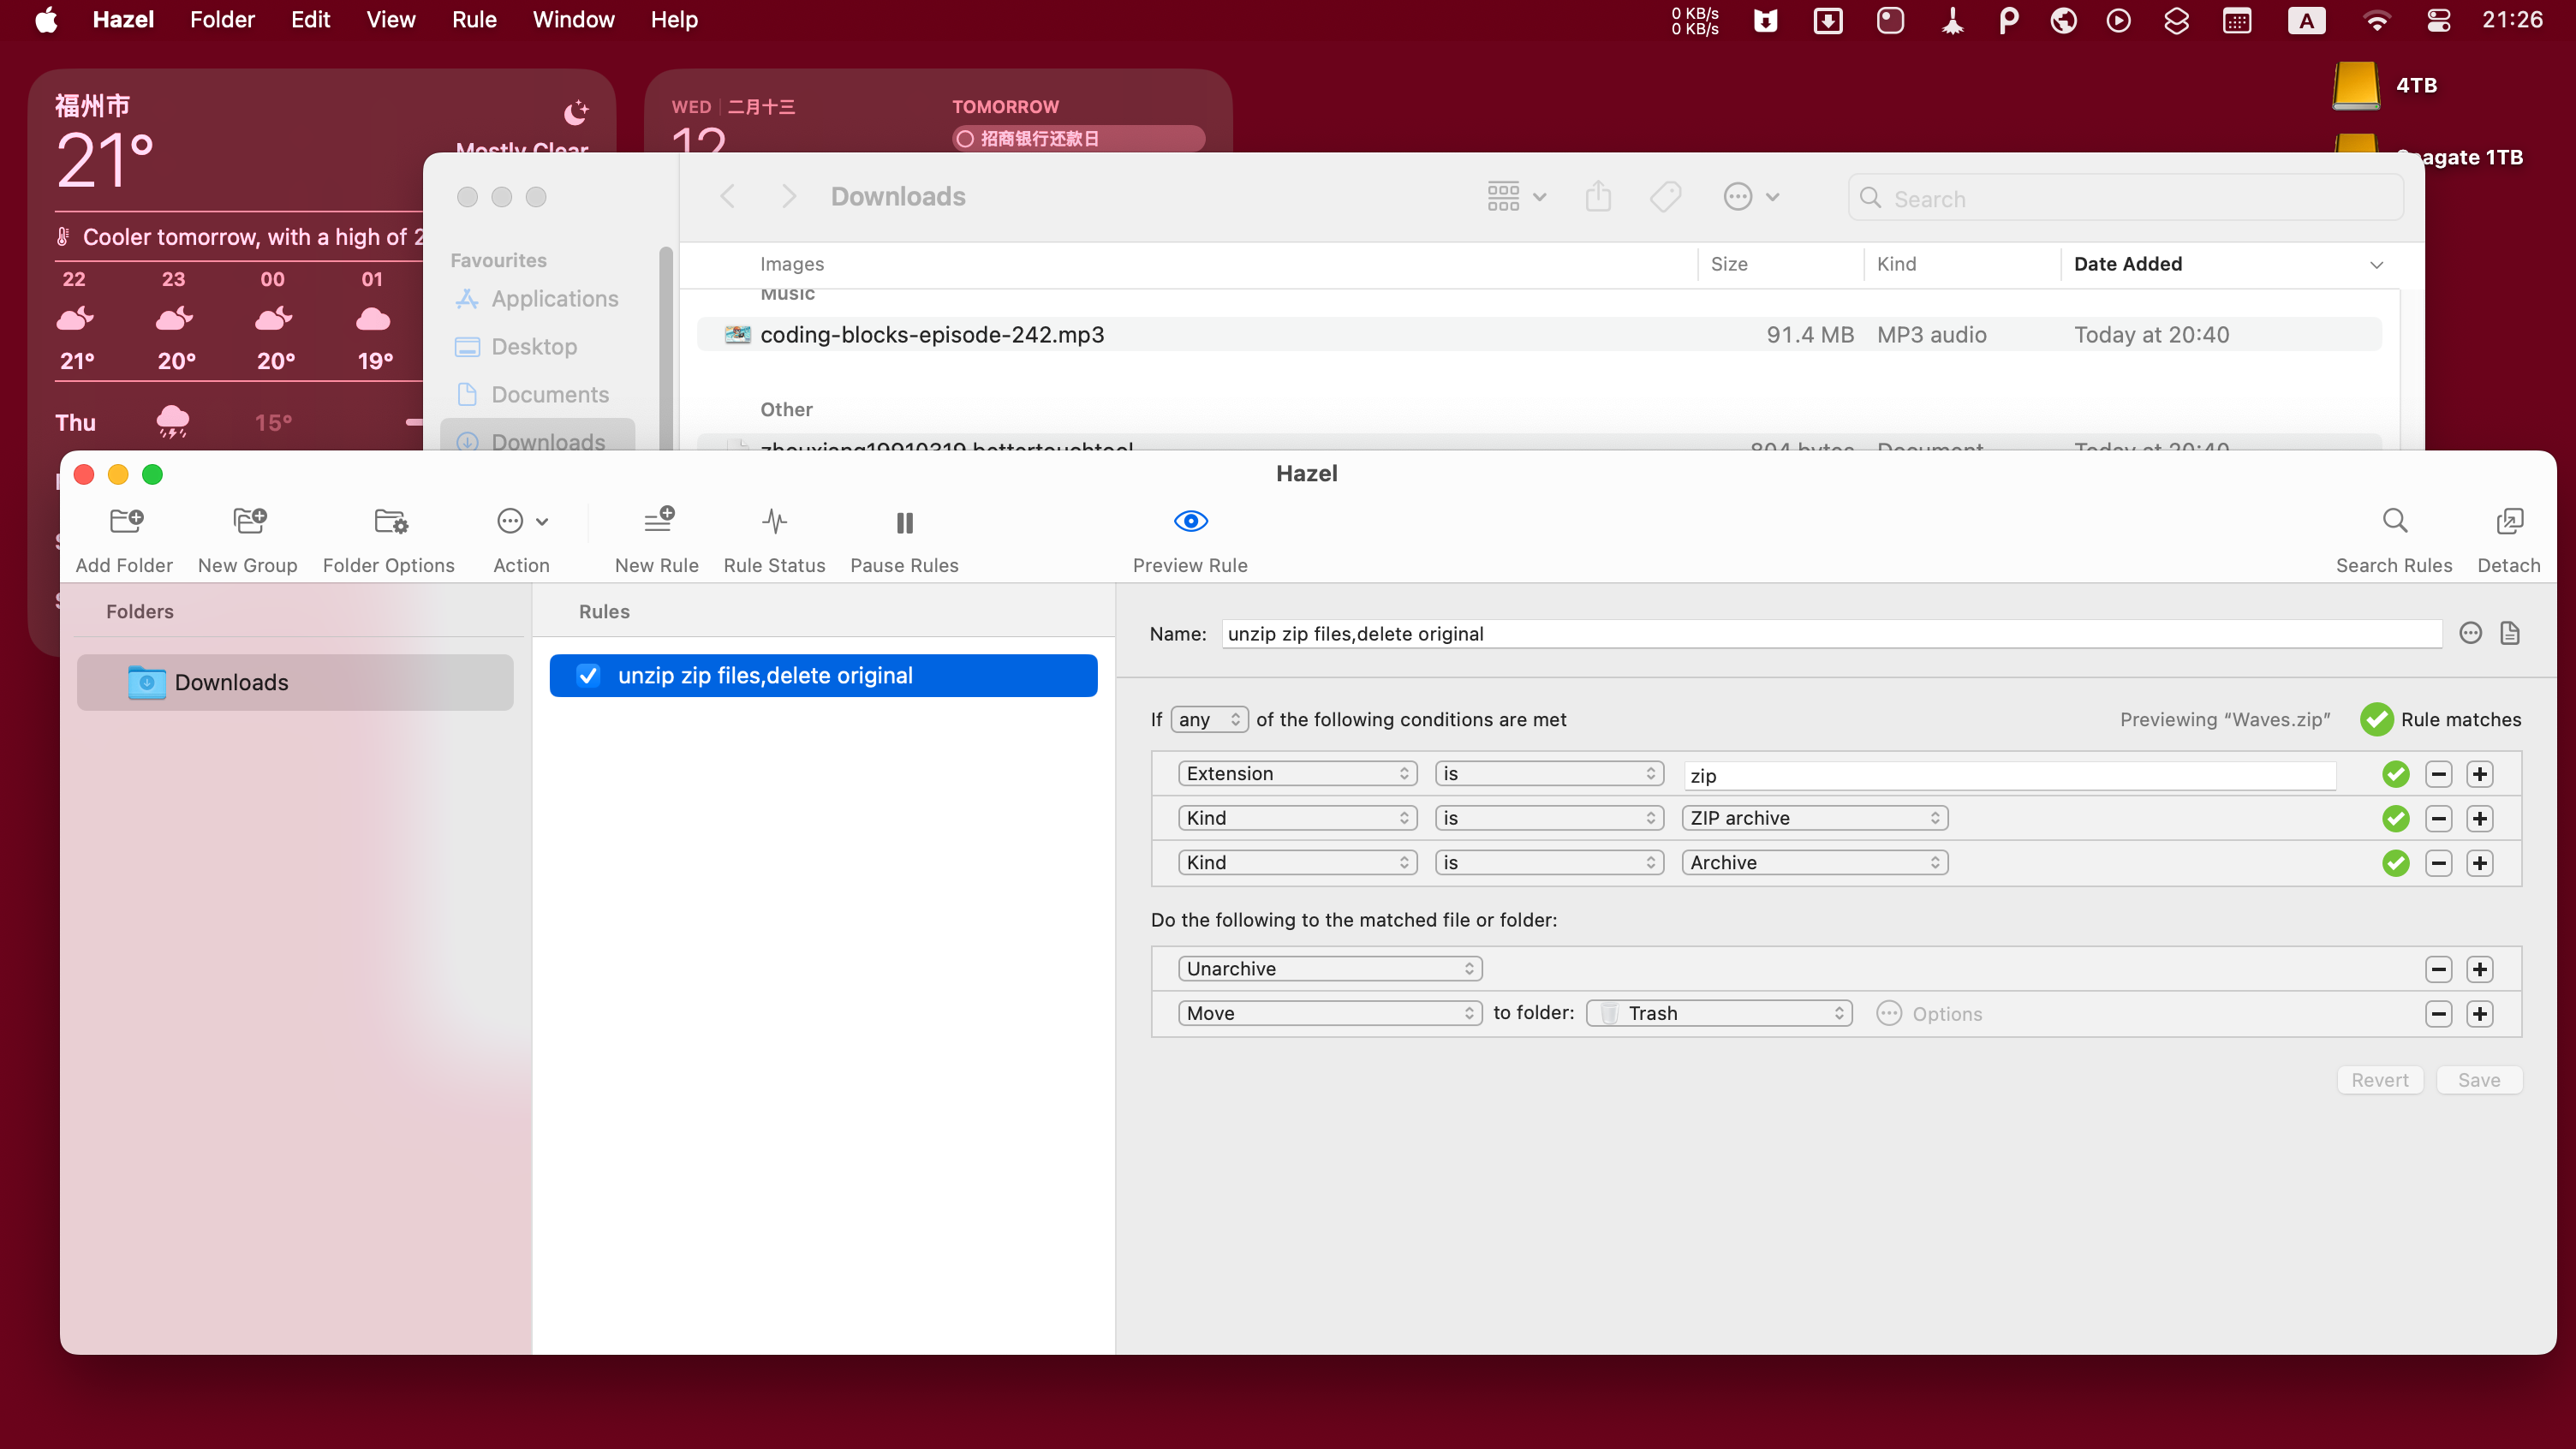Viewport: 2576px width, 1449px height.
Task: Remove the Move to Trash action
Action: (x=2439, y=1014)
